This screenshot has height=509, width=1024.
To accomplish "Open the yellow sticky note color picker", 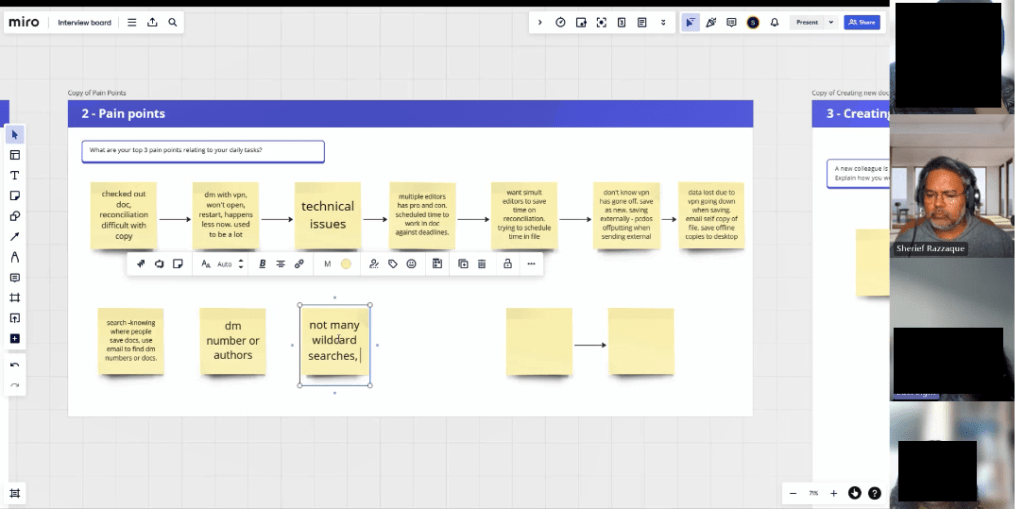I will [346, 264].
